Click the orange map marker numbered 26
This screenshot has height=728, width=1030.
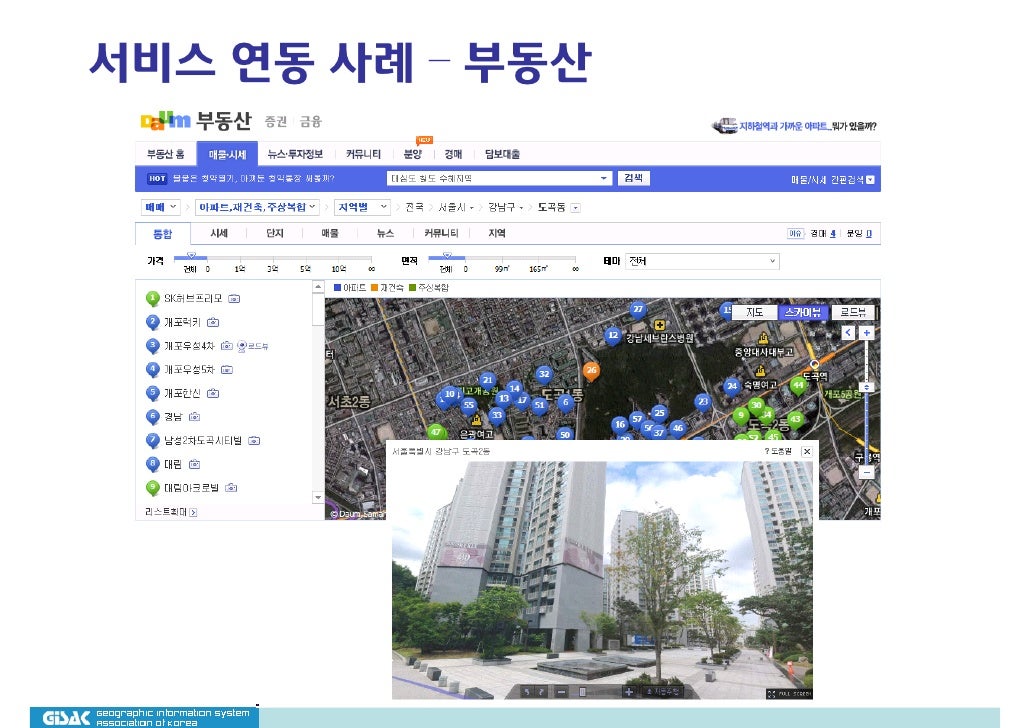591,372
